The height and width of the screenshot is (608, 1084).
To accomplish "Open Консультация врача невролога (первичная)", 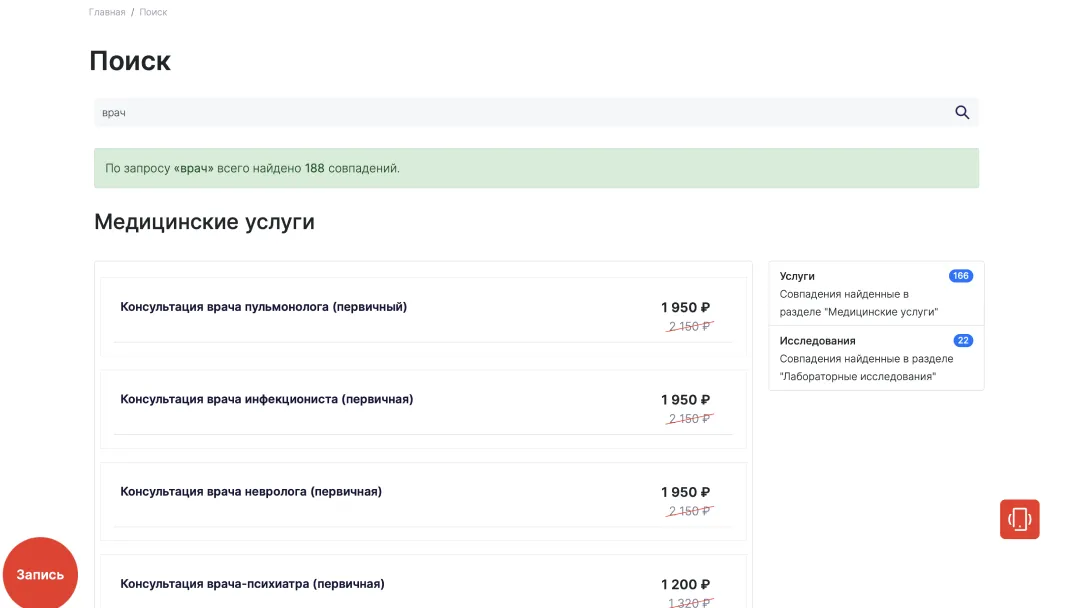I will click(x=251, y=491).
